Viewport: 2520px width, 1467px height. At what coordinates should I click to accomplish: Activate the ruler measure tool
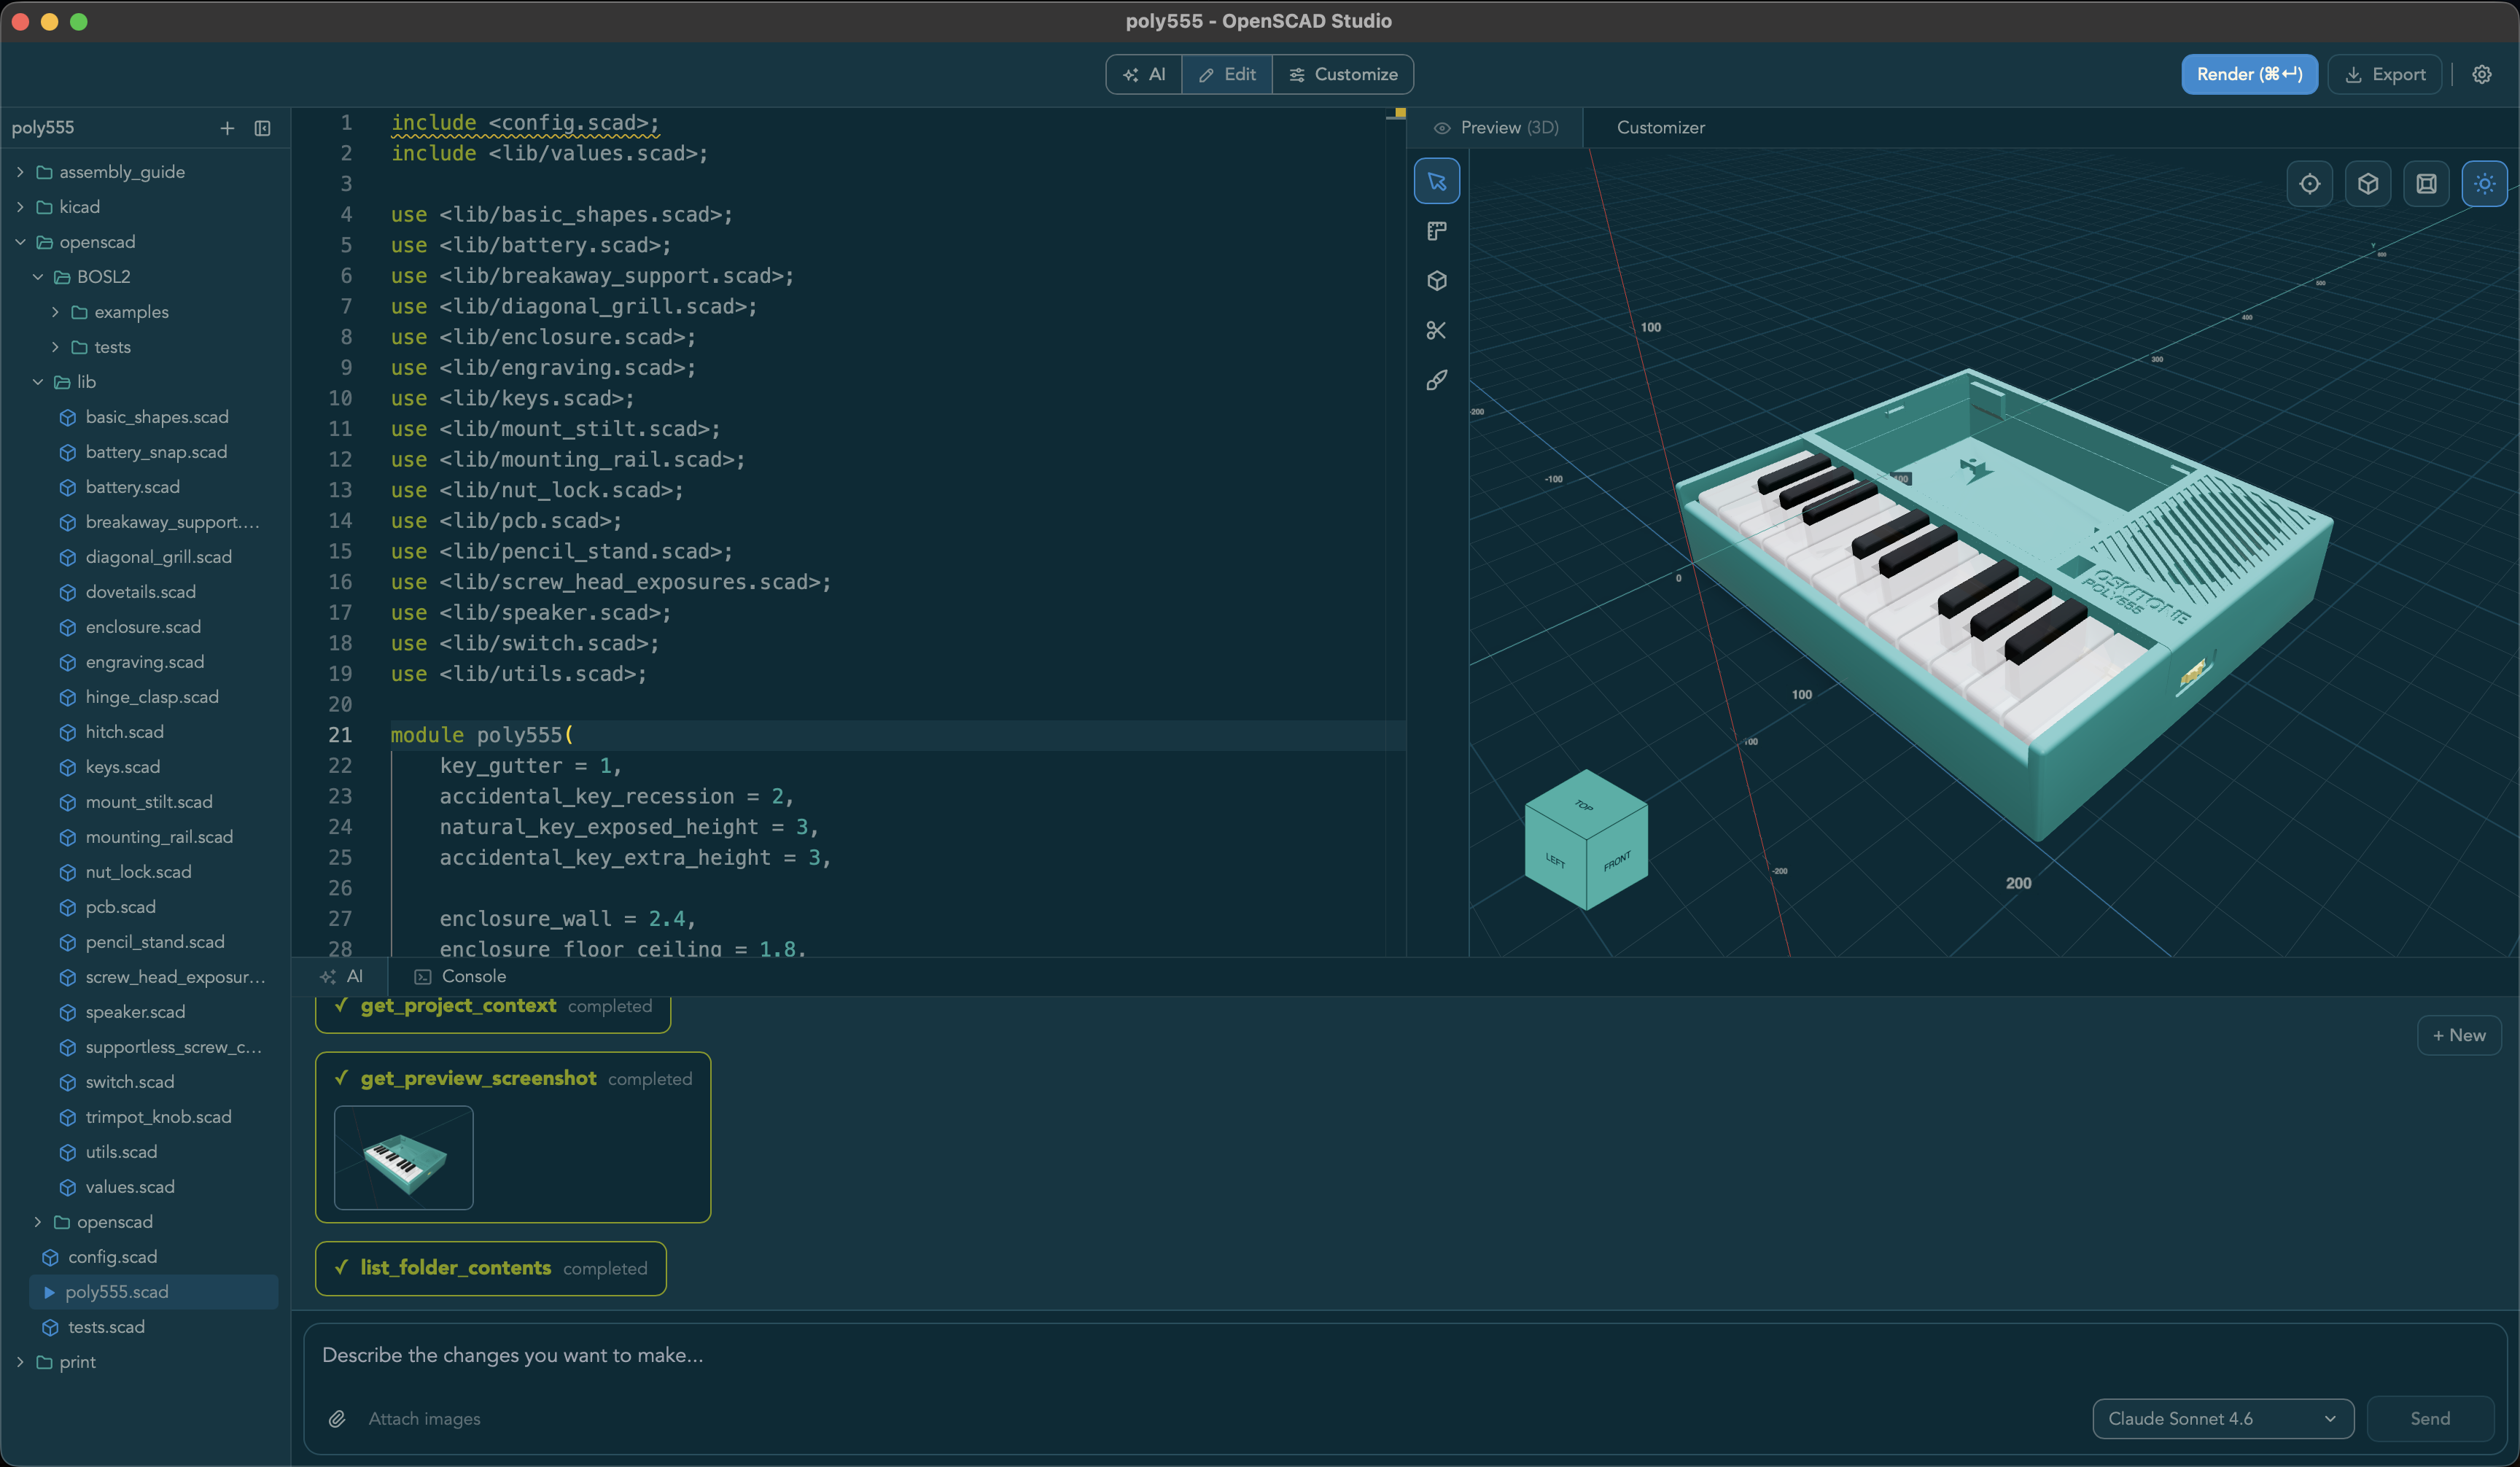point(1436,231)
